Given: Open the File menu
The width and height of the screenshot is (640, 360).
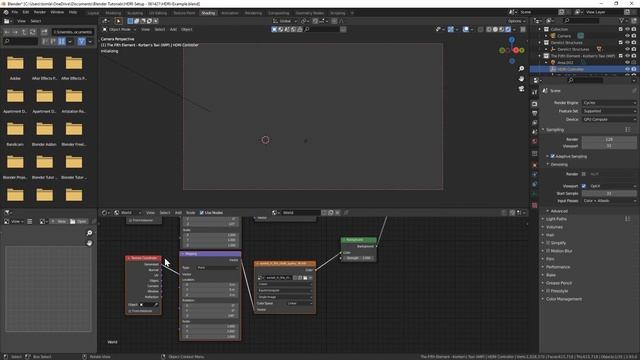Looking at the screenshot, I should (15, 12).
